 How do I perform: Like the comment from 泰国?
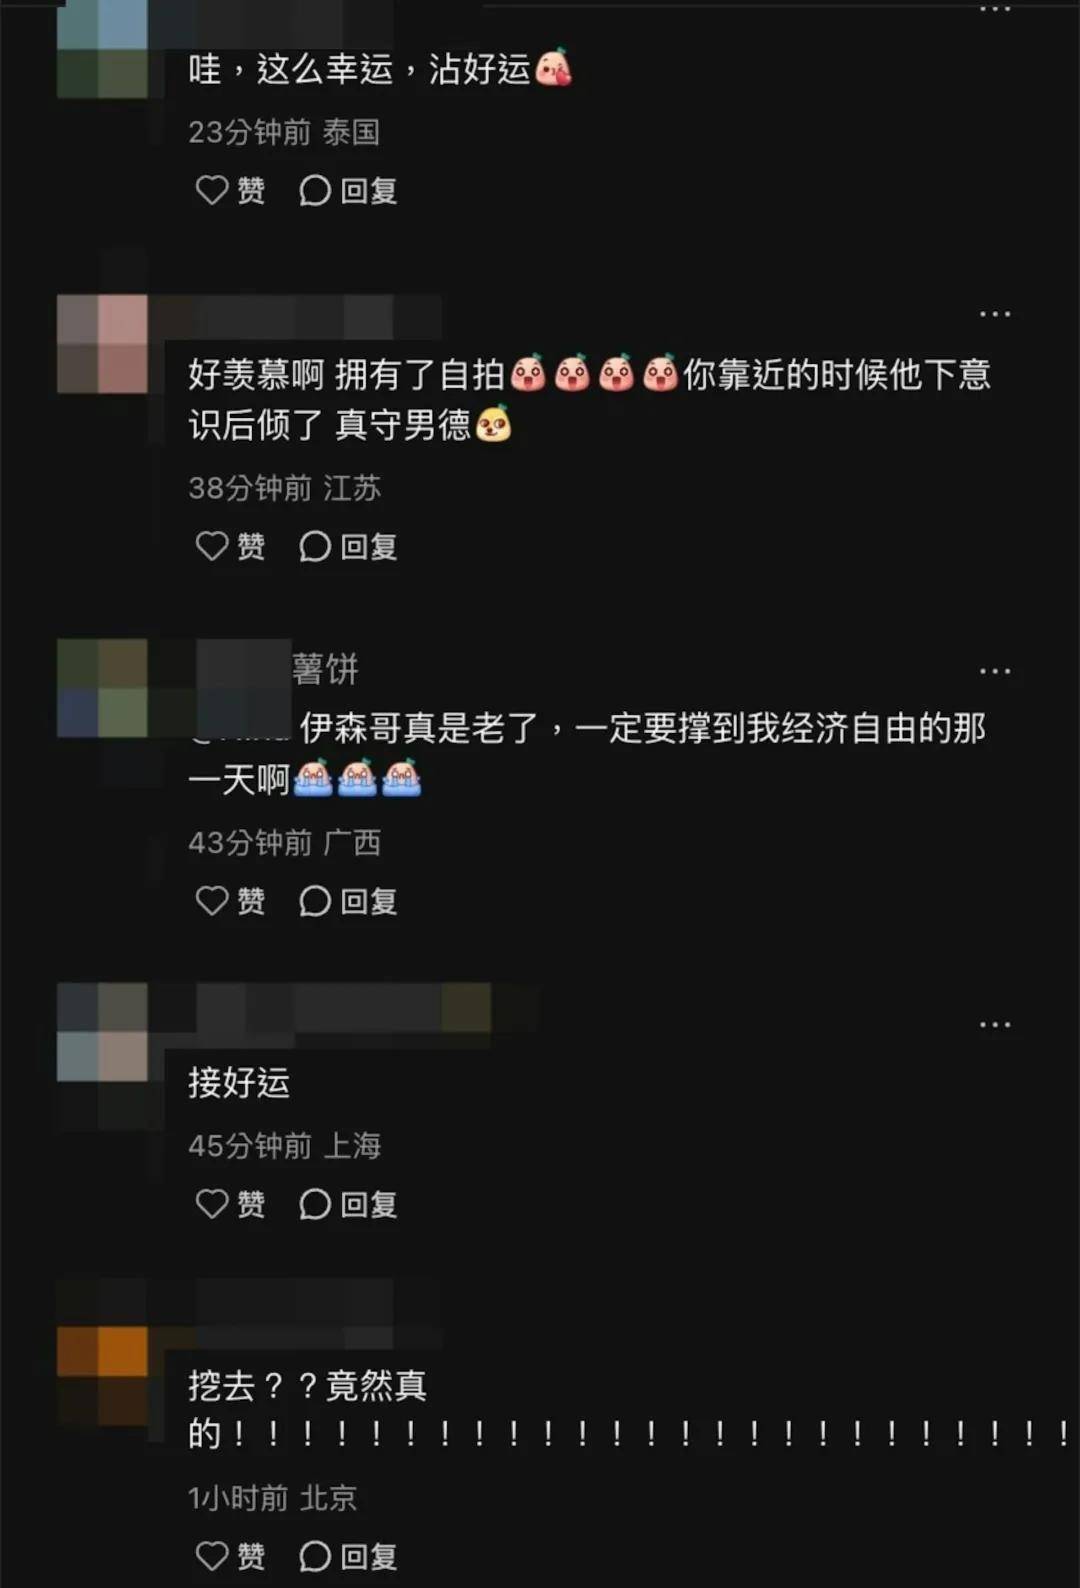pos(230,190)
